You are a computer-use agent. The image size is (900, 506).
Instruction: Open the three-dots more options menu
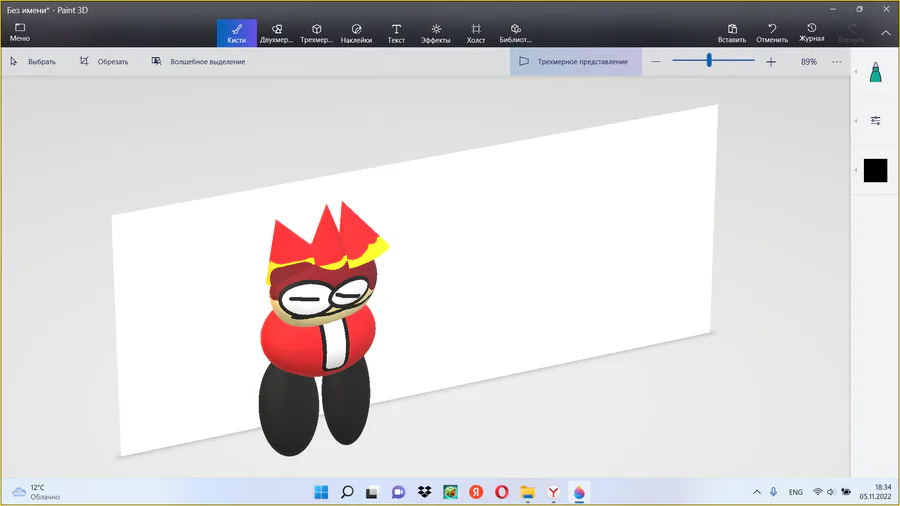pyautogui.click(x=836, y=61)
